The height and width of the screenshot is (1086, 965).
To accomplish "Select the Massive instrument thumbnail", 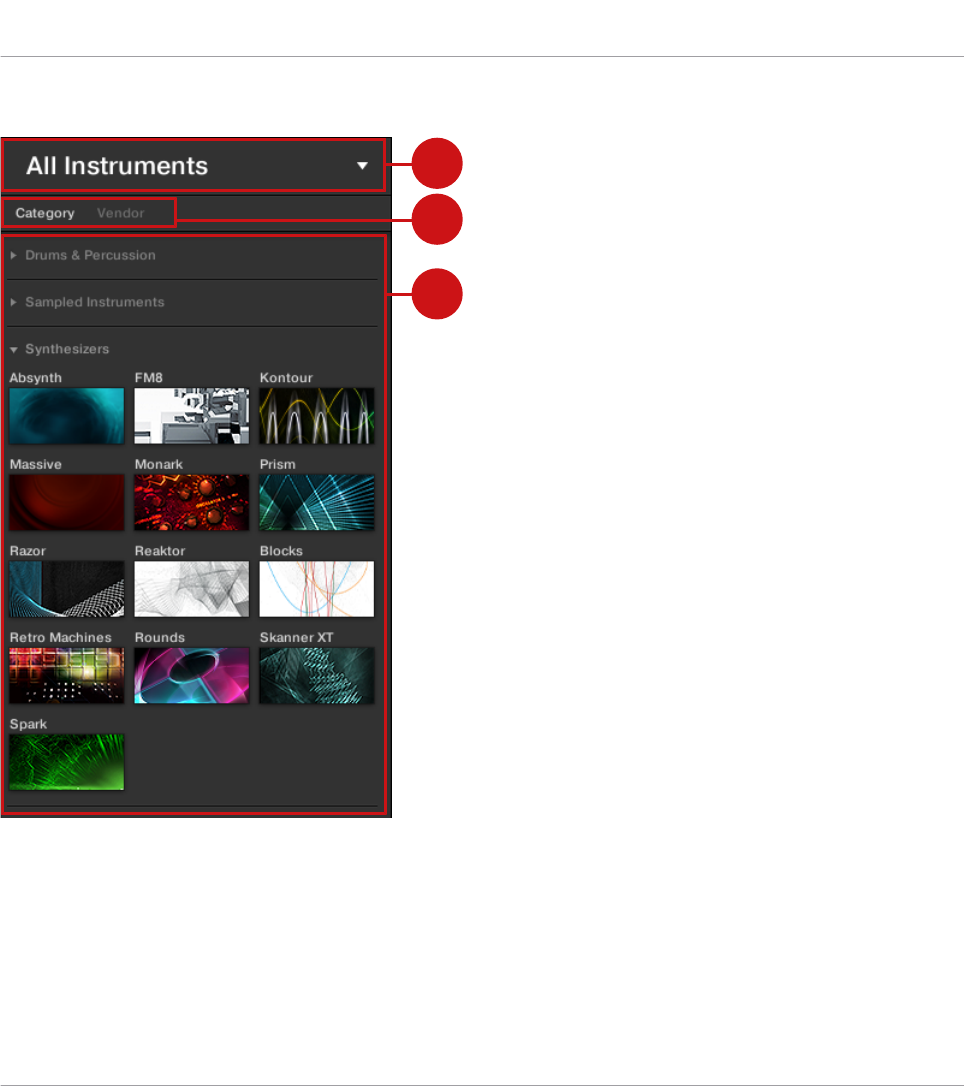I will [x=67, y=502].
